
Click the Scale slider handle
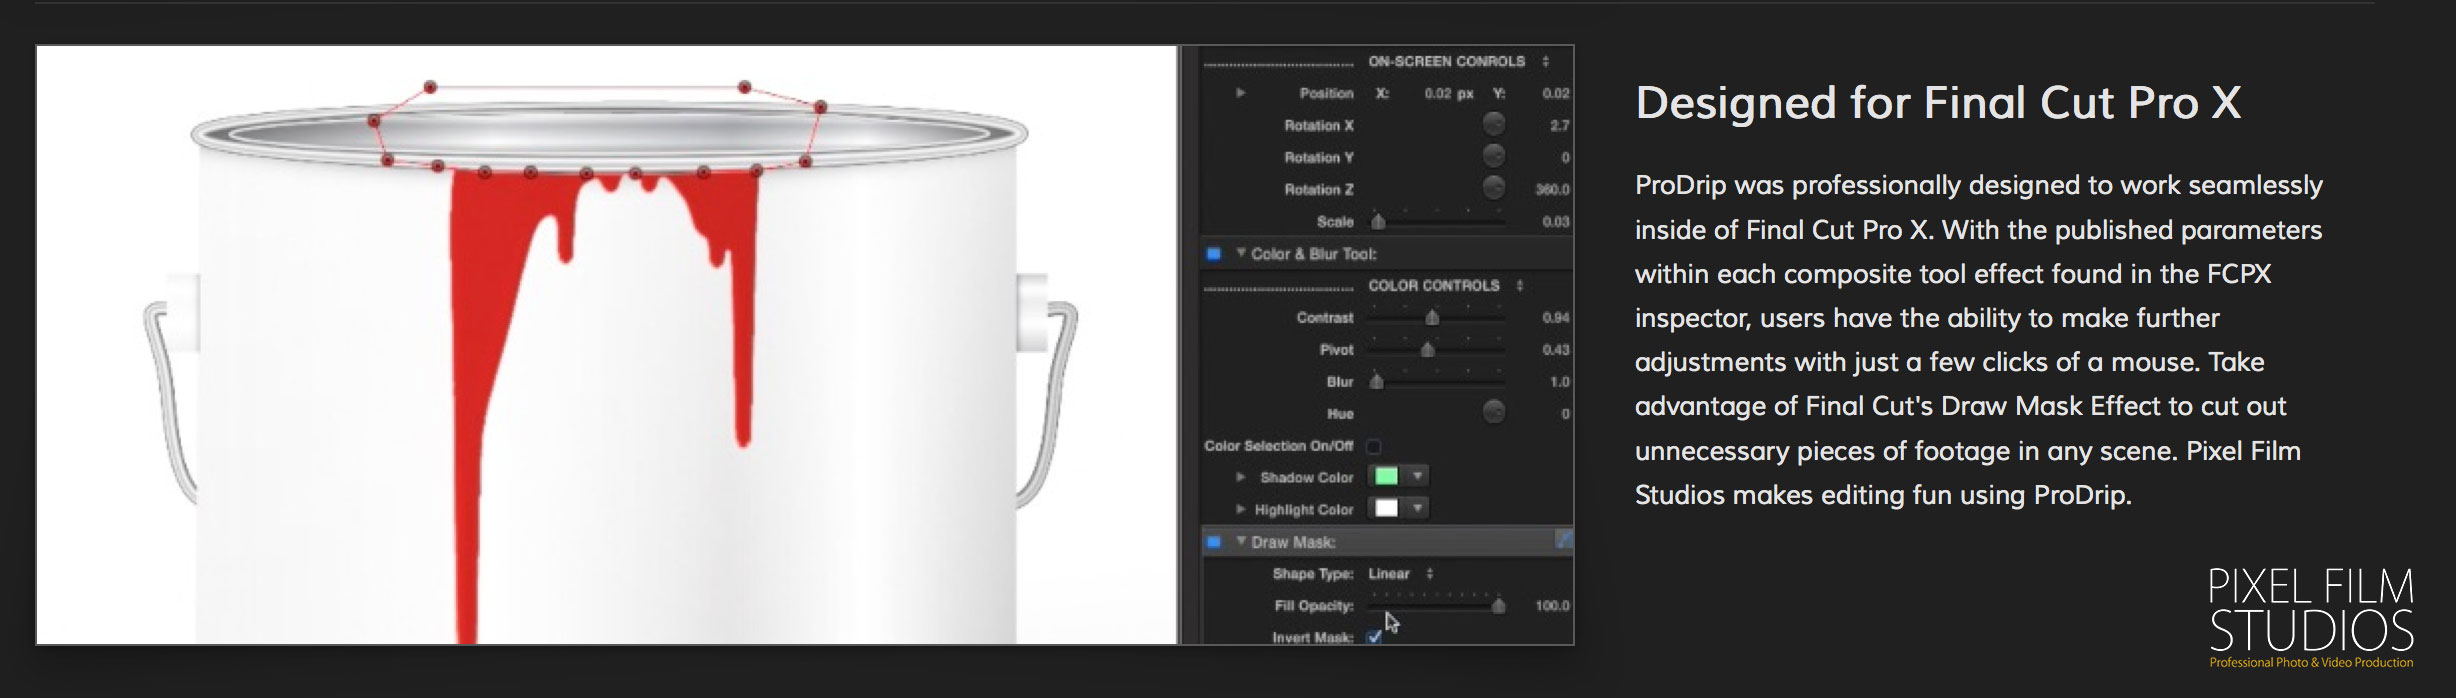click(1378, 221)
